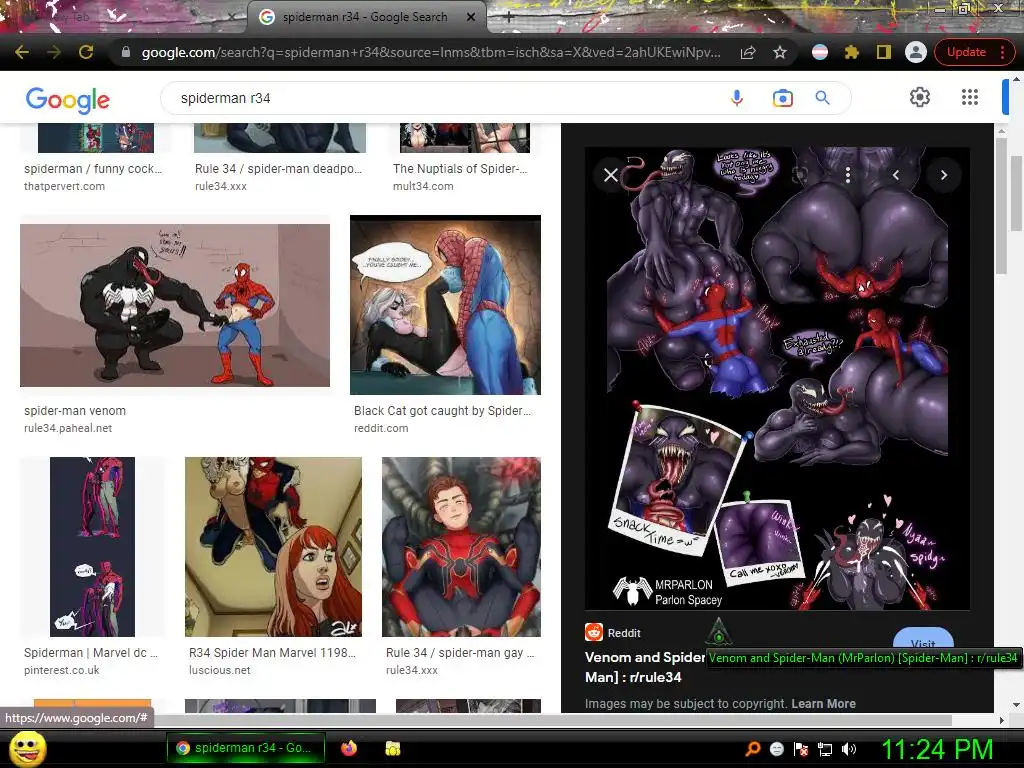The width and height of the screenshot is (1024, 768).
Task: Open result from thatpervert.com
Action: tap(96, 158)
